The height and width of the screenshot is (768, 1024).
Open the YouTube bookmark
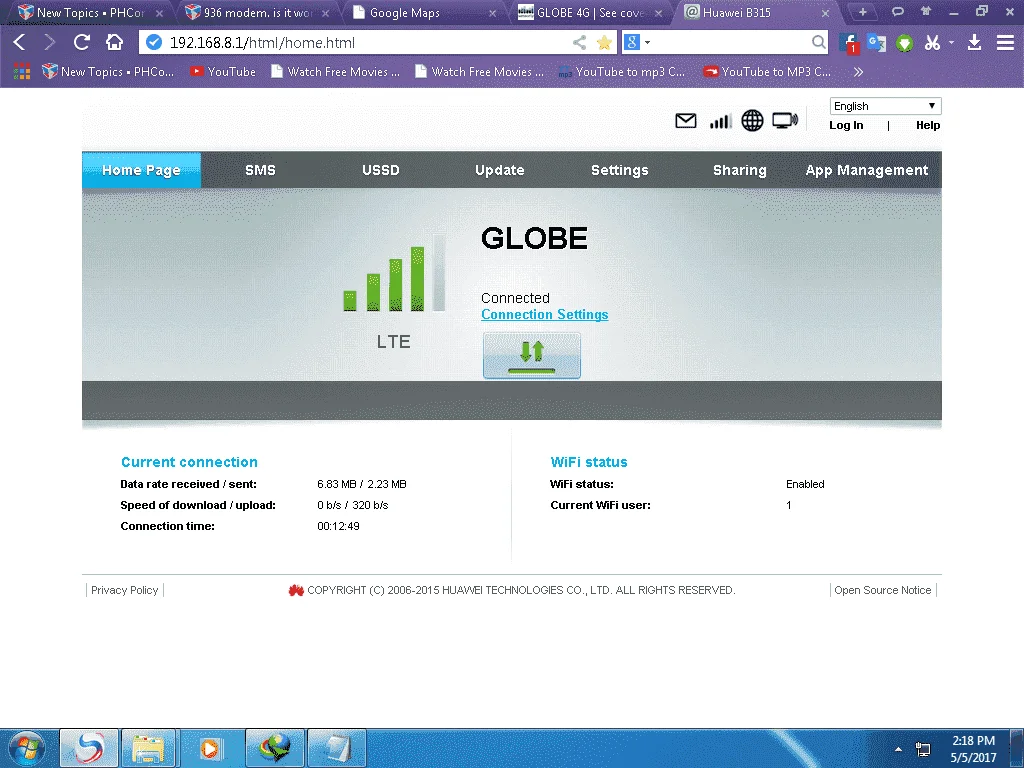[223, 72]
